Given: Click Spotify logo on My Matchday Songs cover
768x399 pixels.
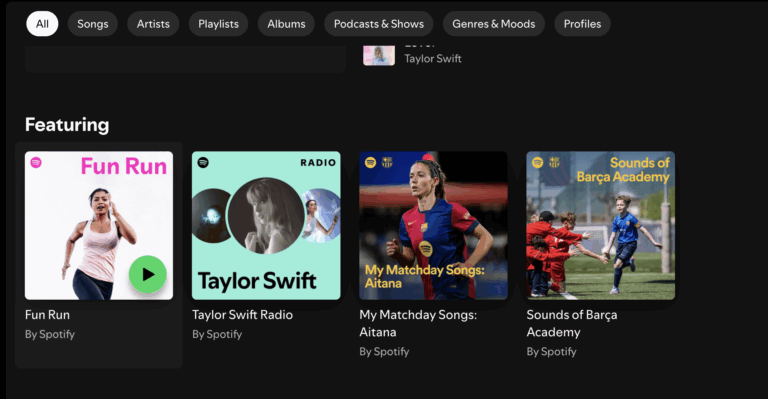Looking at the screenshot, I should 370,163.
